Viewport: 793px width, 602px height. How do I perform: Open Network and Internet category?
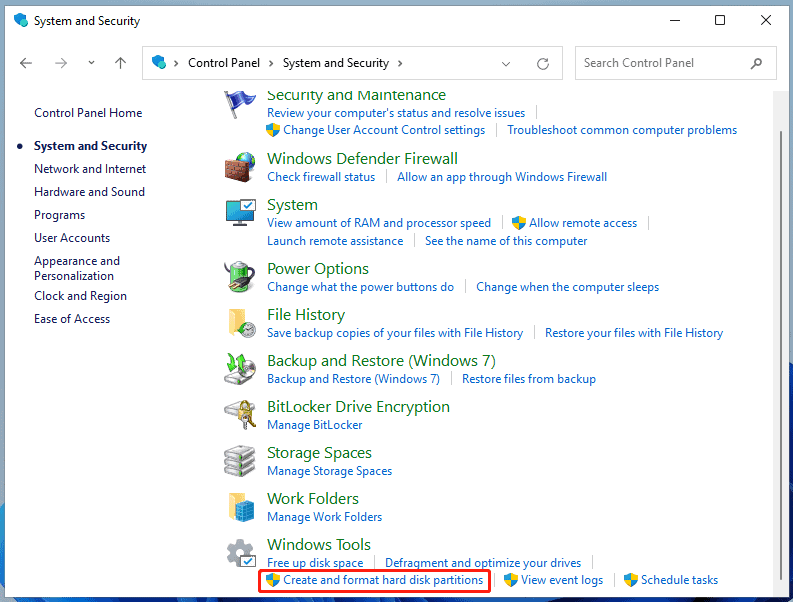[90, 169]
